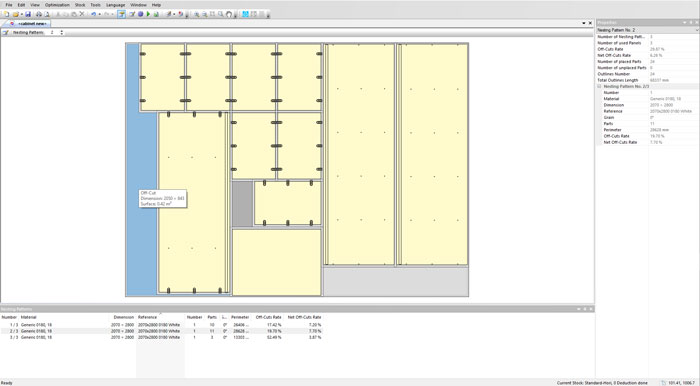Click the Zoom In magnifier icon
The width and height of the screenshot is (700, 386).
point(196,14)
